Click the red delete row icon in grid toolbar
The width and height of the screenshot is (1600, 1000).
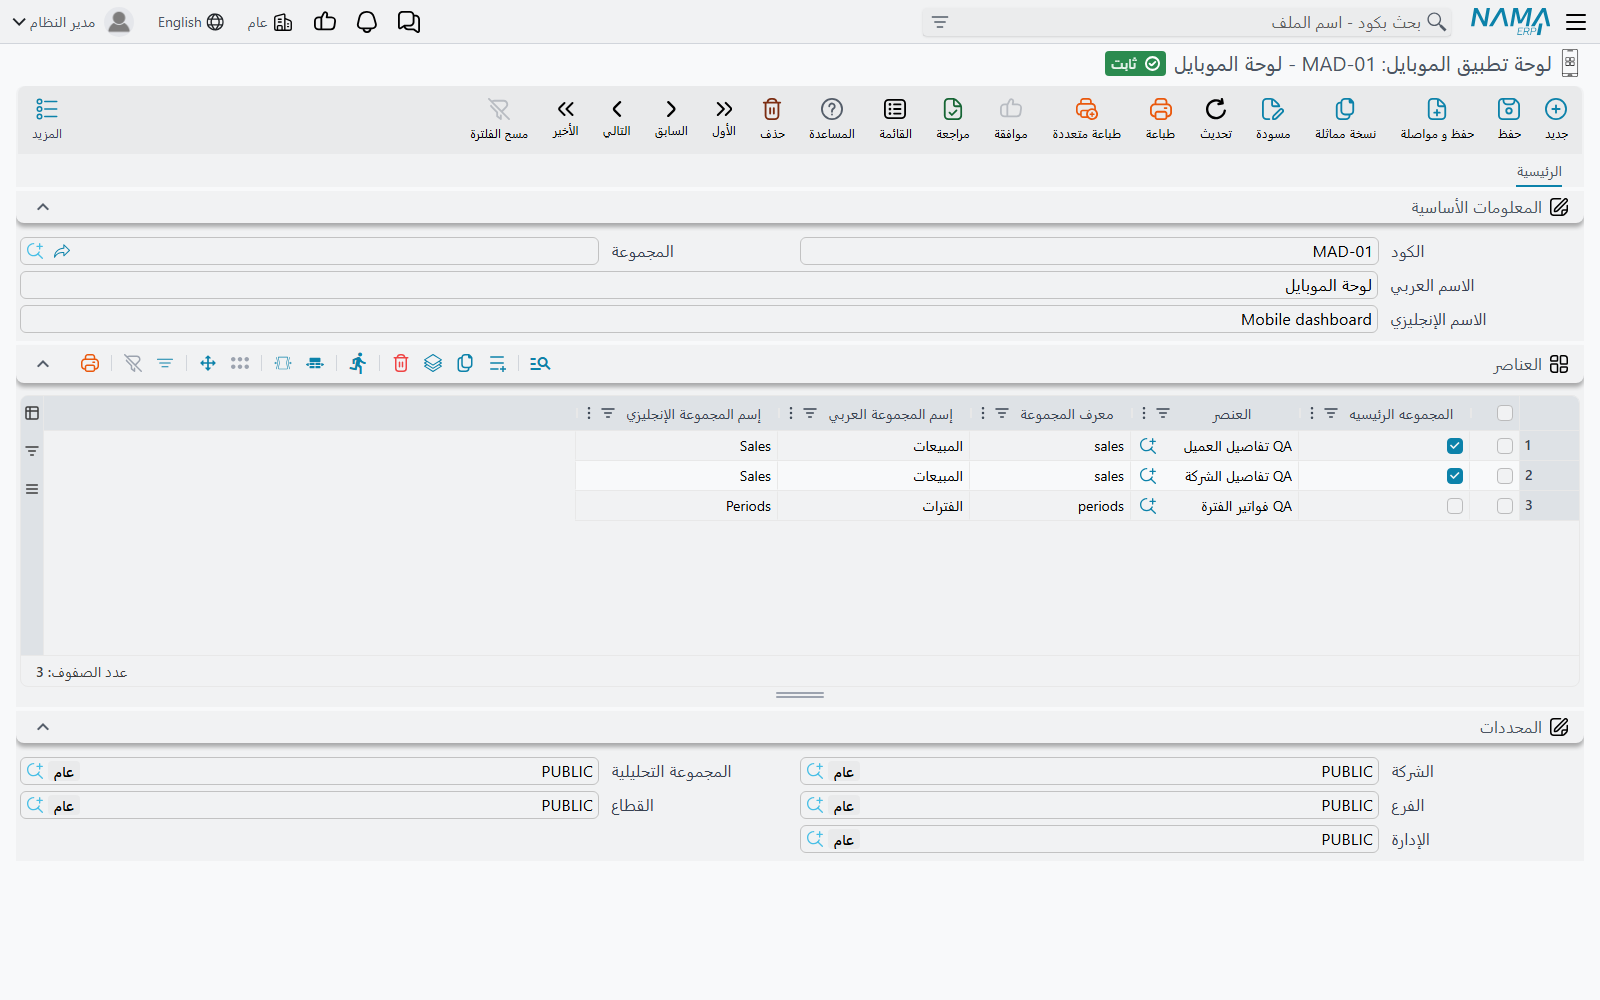[401, 363]
